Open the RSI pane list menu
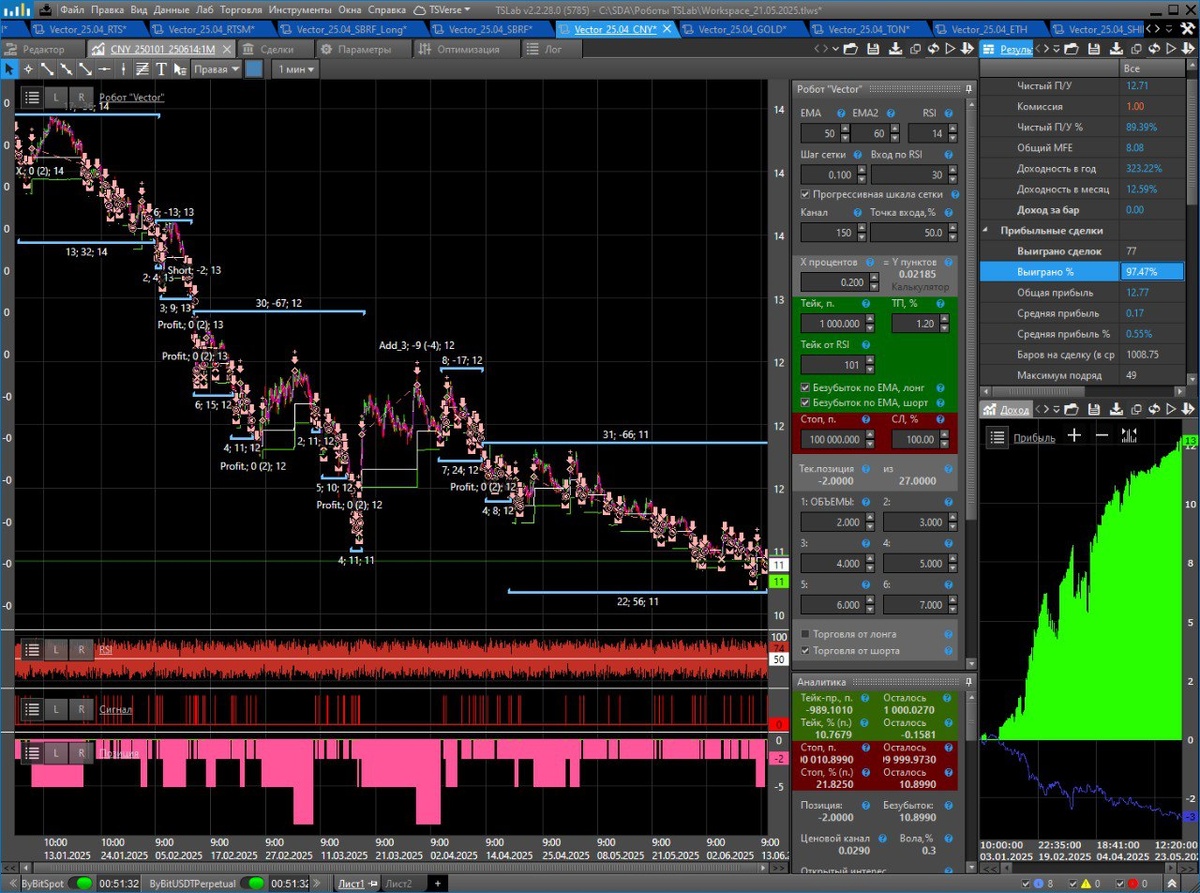Image resolution: width=1200 pixels, height=893 pixels. [32, 650]
